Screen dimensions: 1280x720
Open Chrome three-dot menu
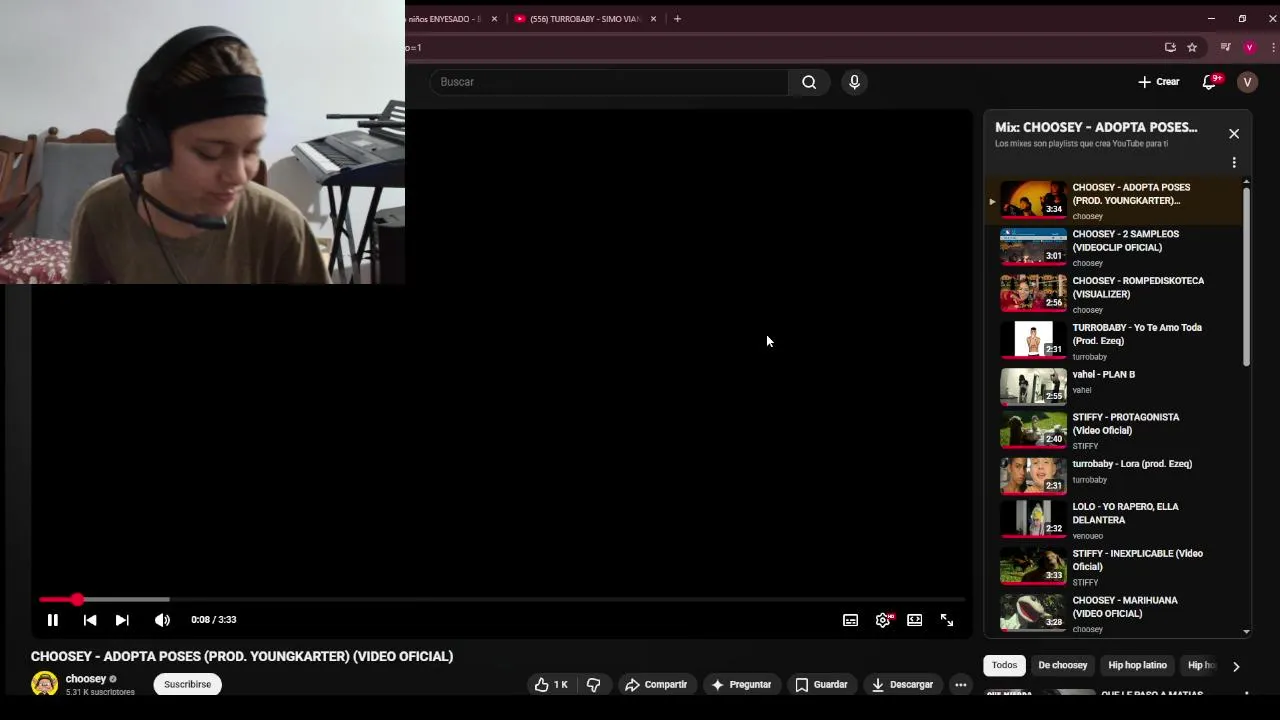coord(1272,47)
